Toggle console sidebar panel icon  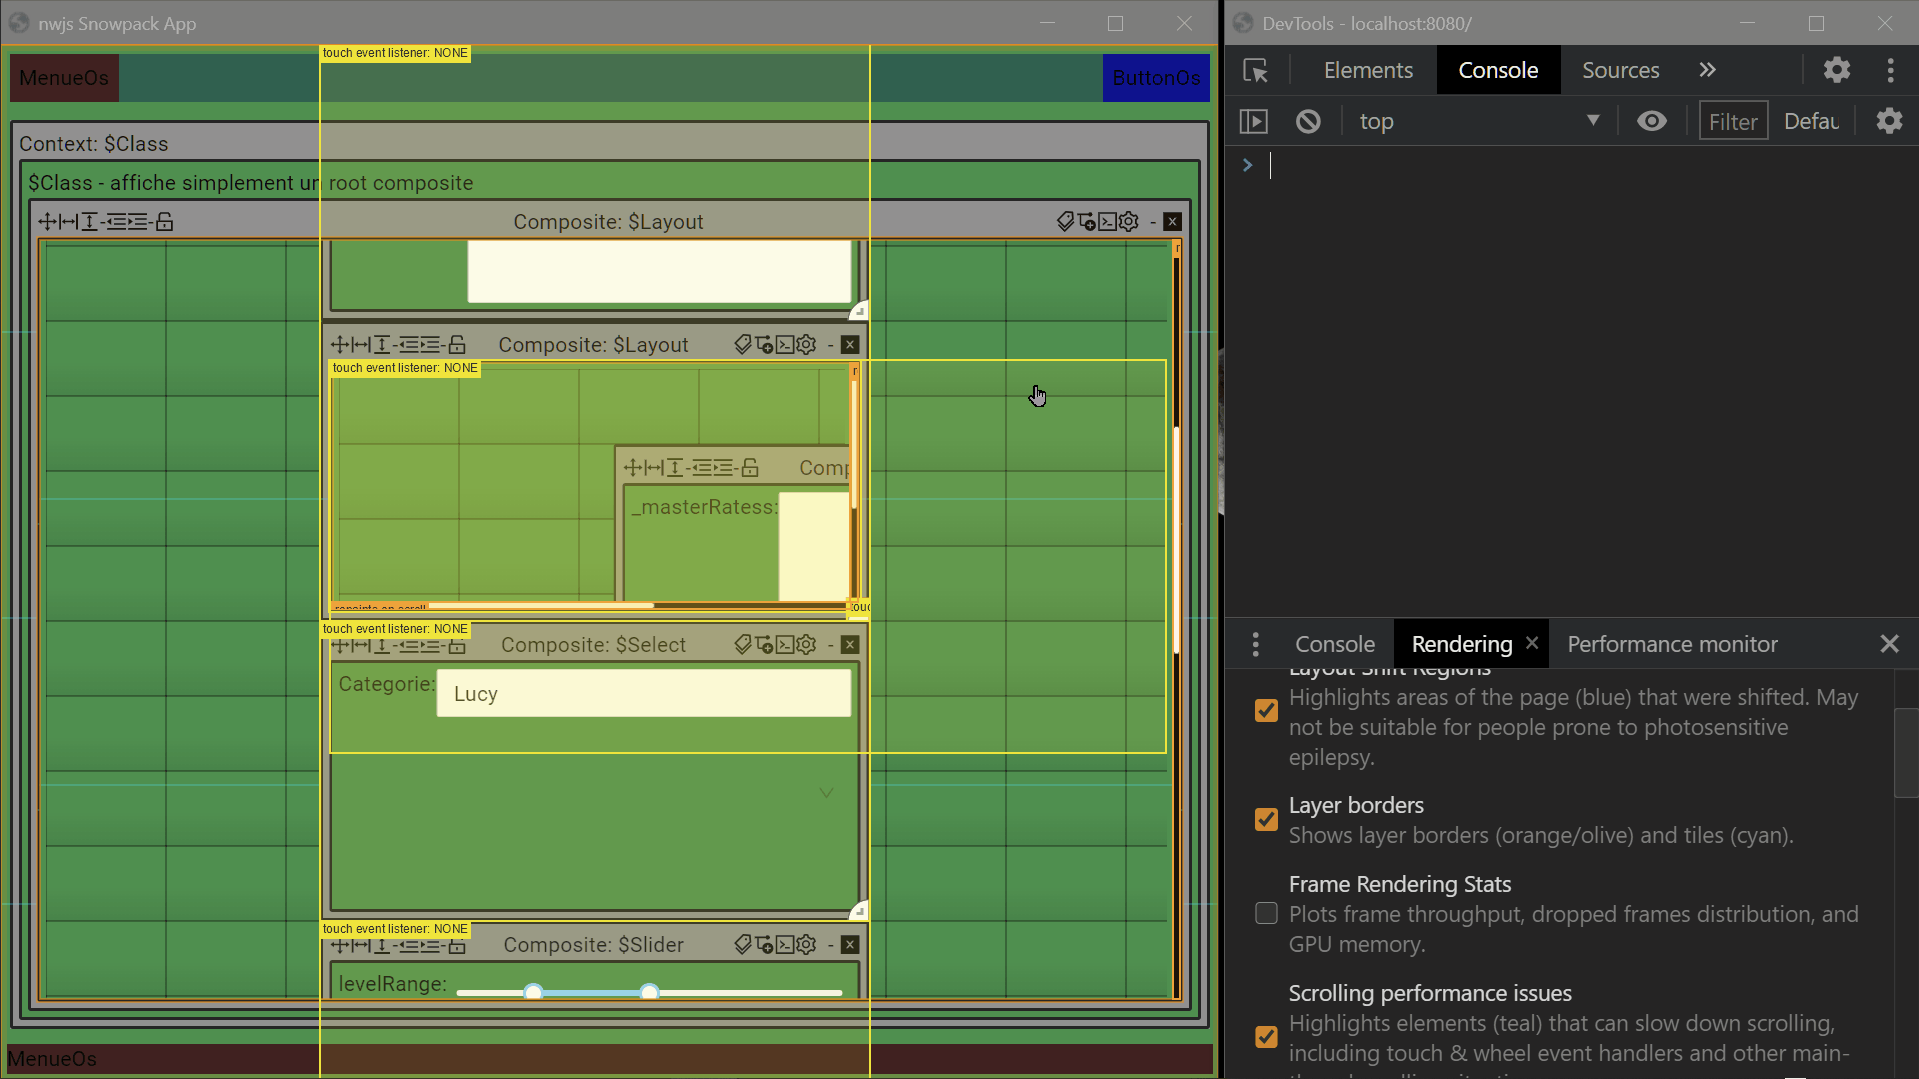tap(1253, 121)
